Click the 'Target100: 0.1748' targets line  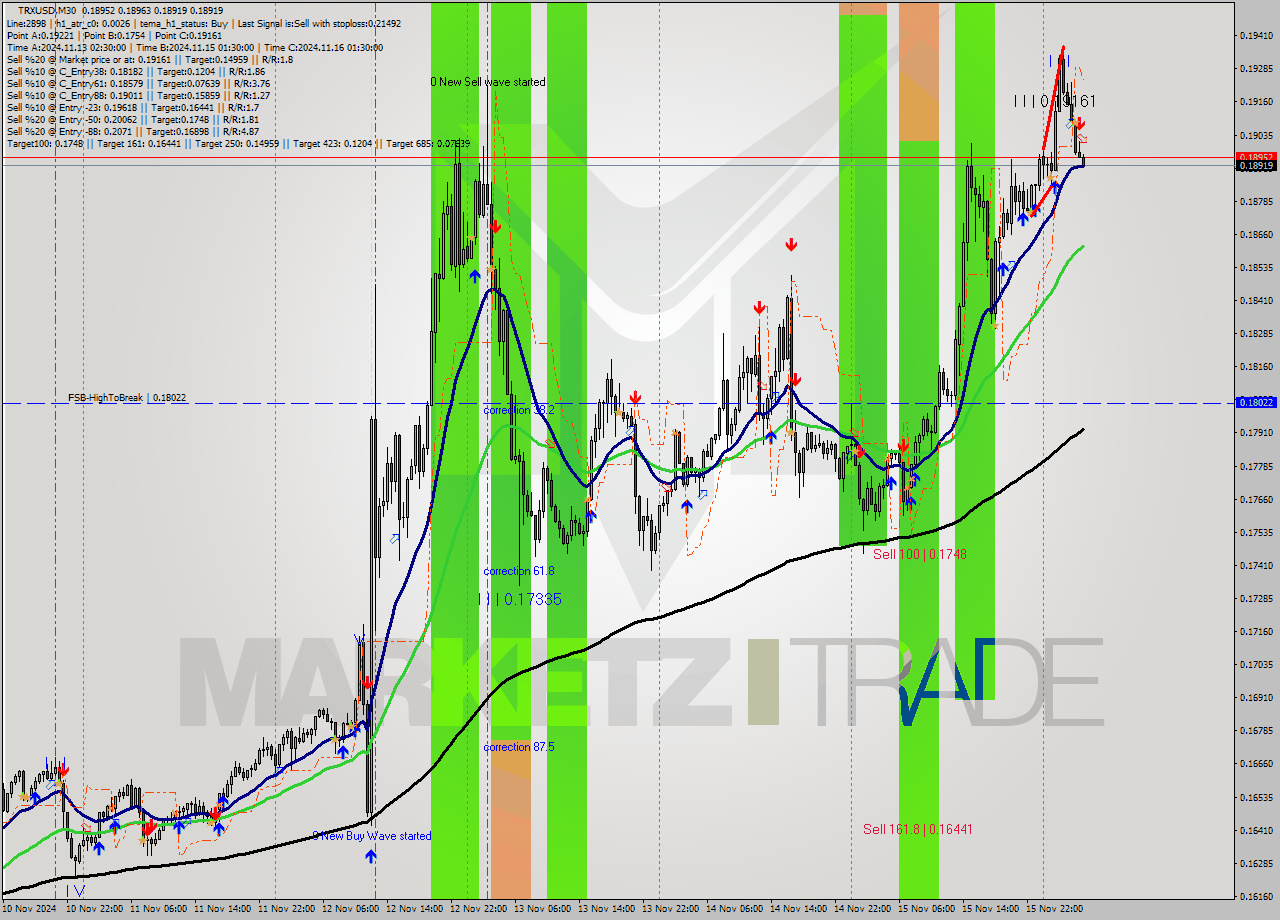tap(238, 143)
